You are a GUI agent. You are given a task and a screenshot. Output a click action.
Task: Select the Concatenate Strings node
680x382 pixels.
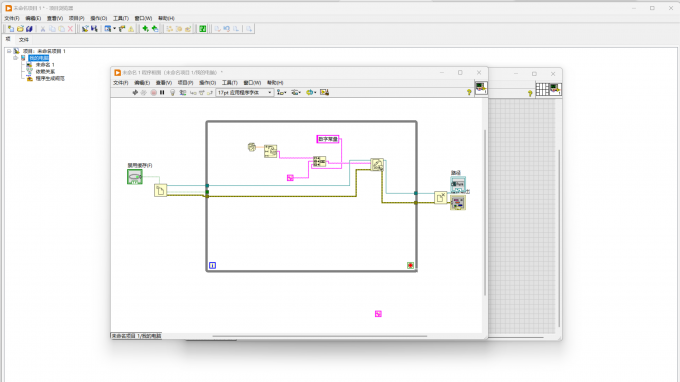[319, 162]
